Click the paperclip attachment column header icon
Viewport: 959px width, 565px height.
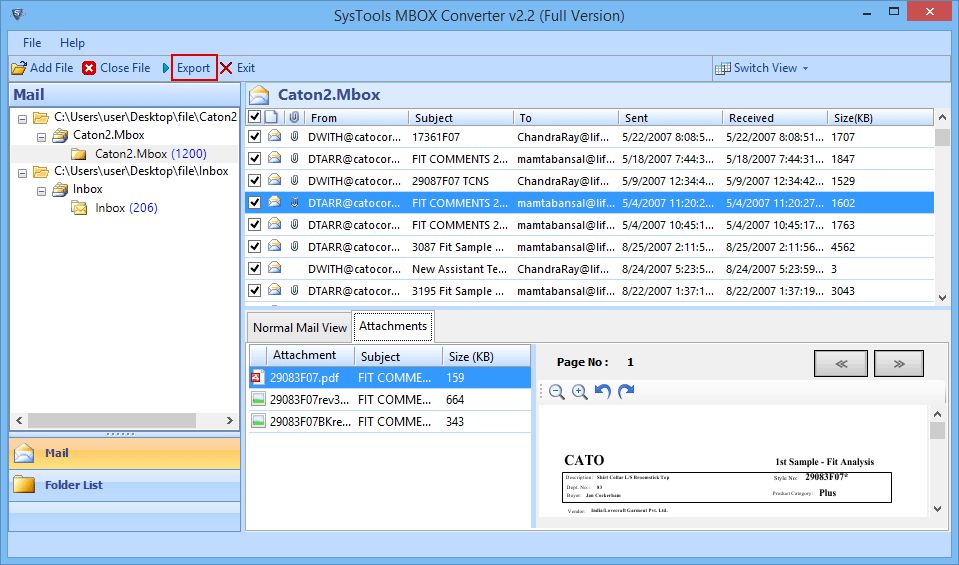coord(294,117)
